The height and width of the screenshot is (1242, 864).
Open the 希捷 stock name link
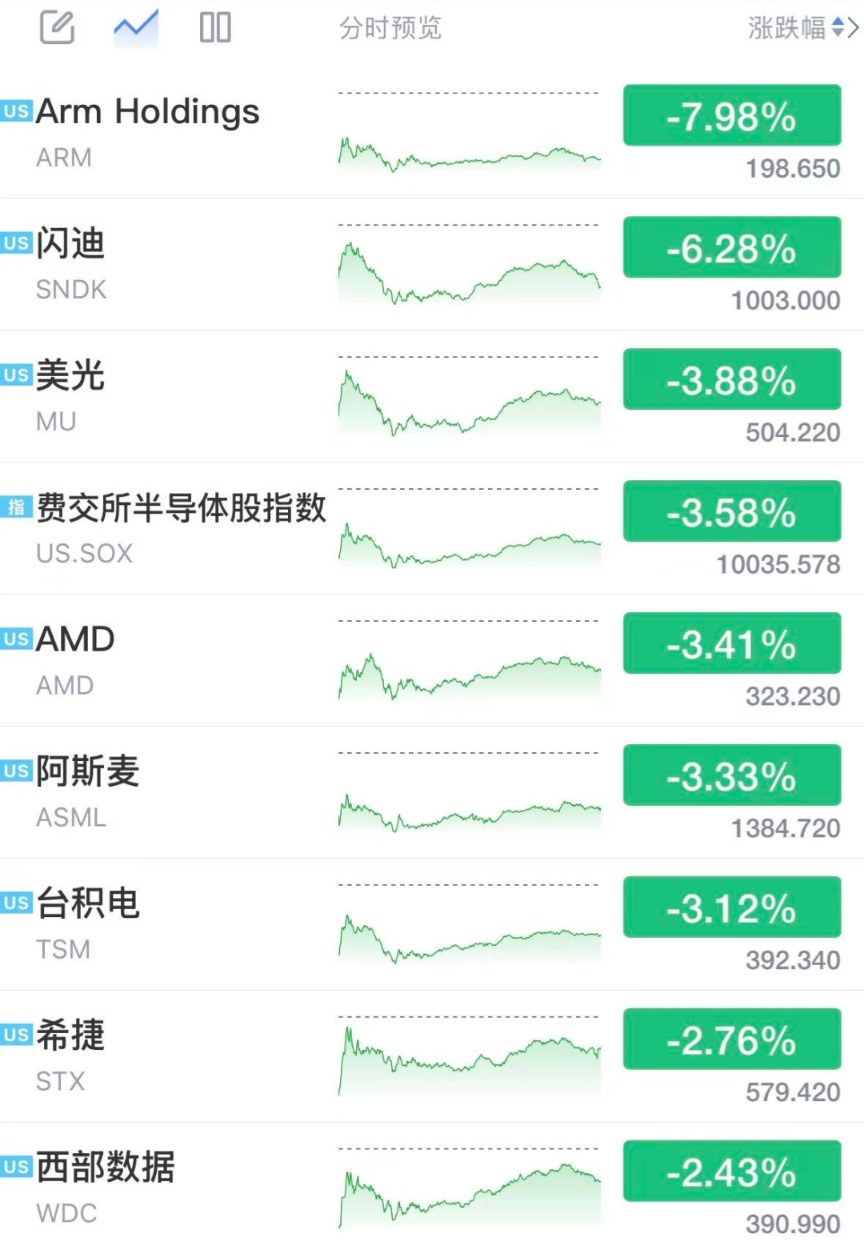(x=70, y=1035)
